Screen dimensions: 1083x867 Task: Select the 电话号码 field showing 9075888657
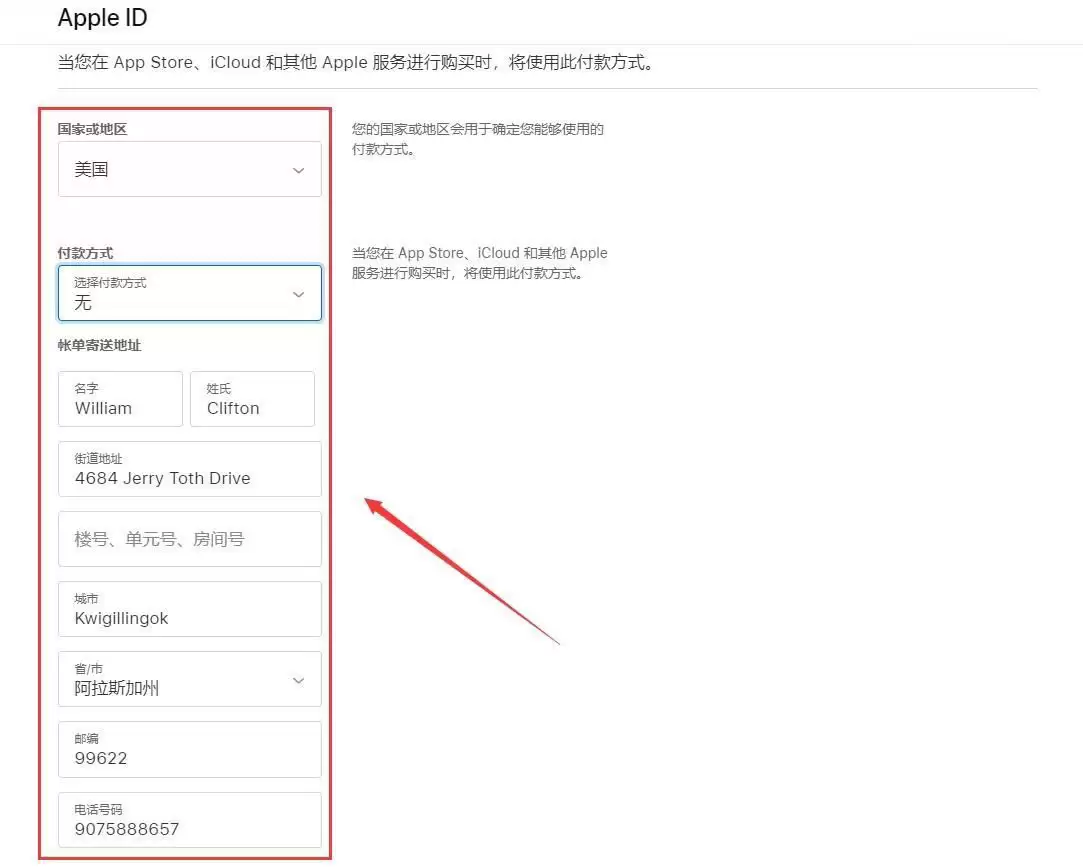point(190,820)
